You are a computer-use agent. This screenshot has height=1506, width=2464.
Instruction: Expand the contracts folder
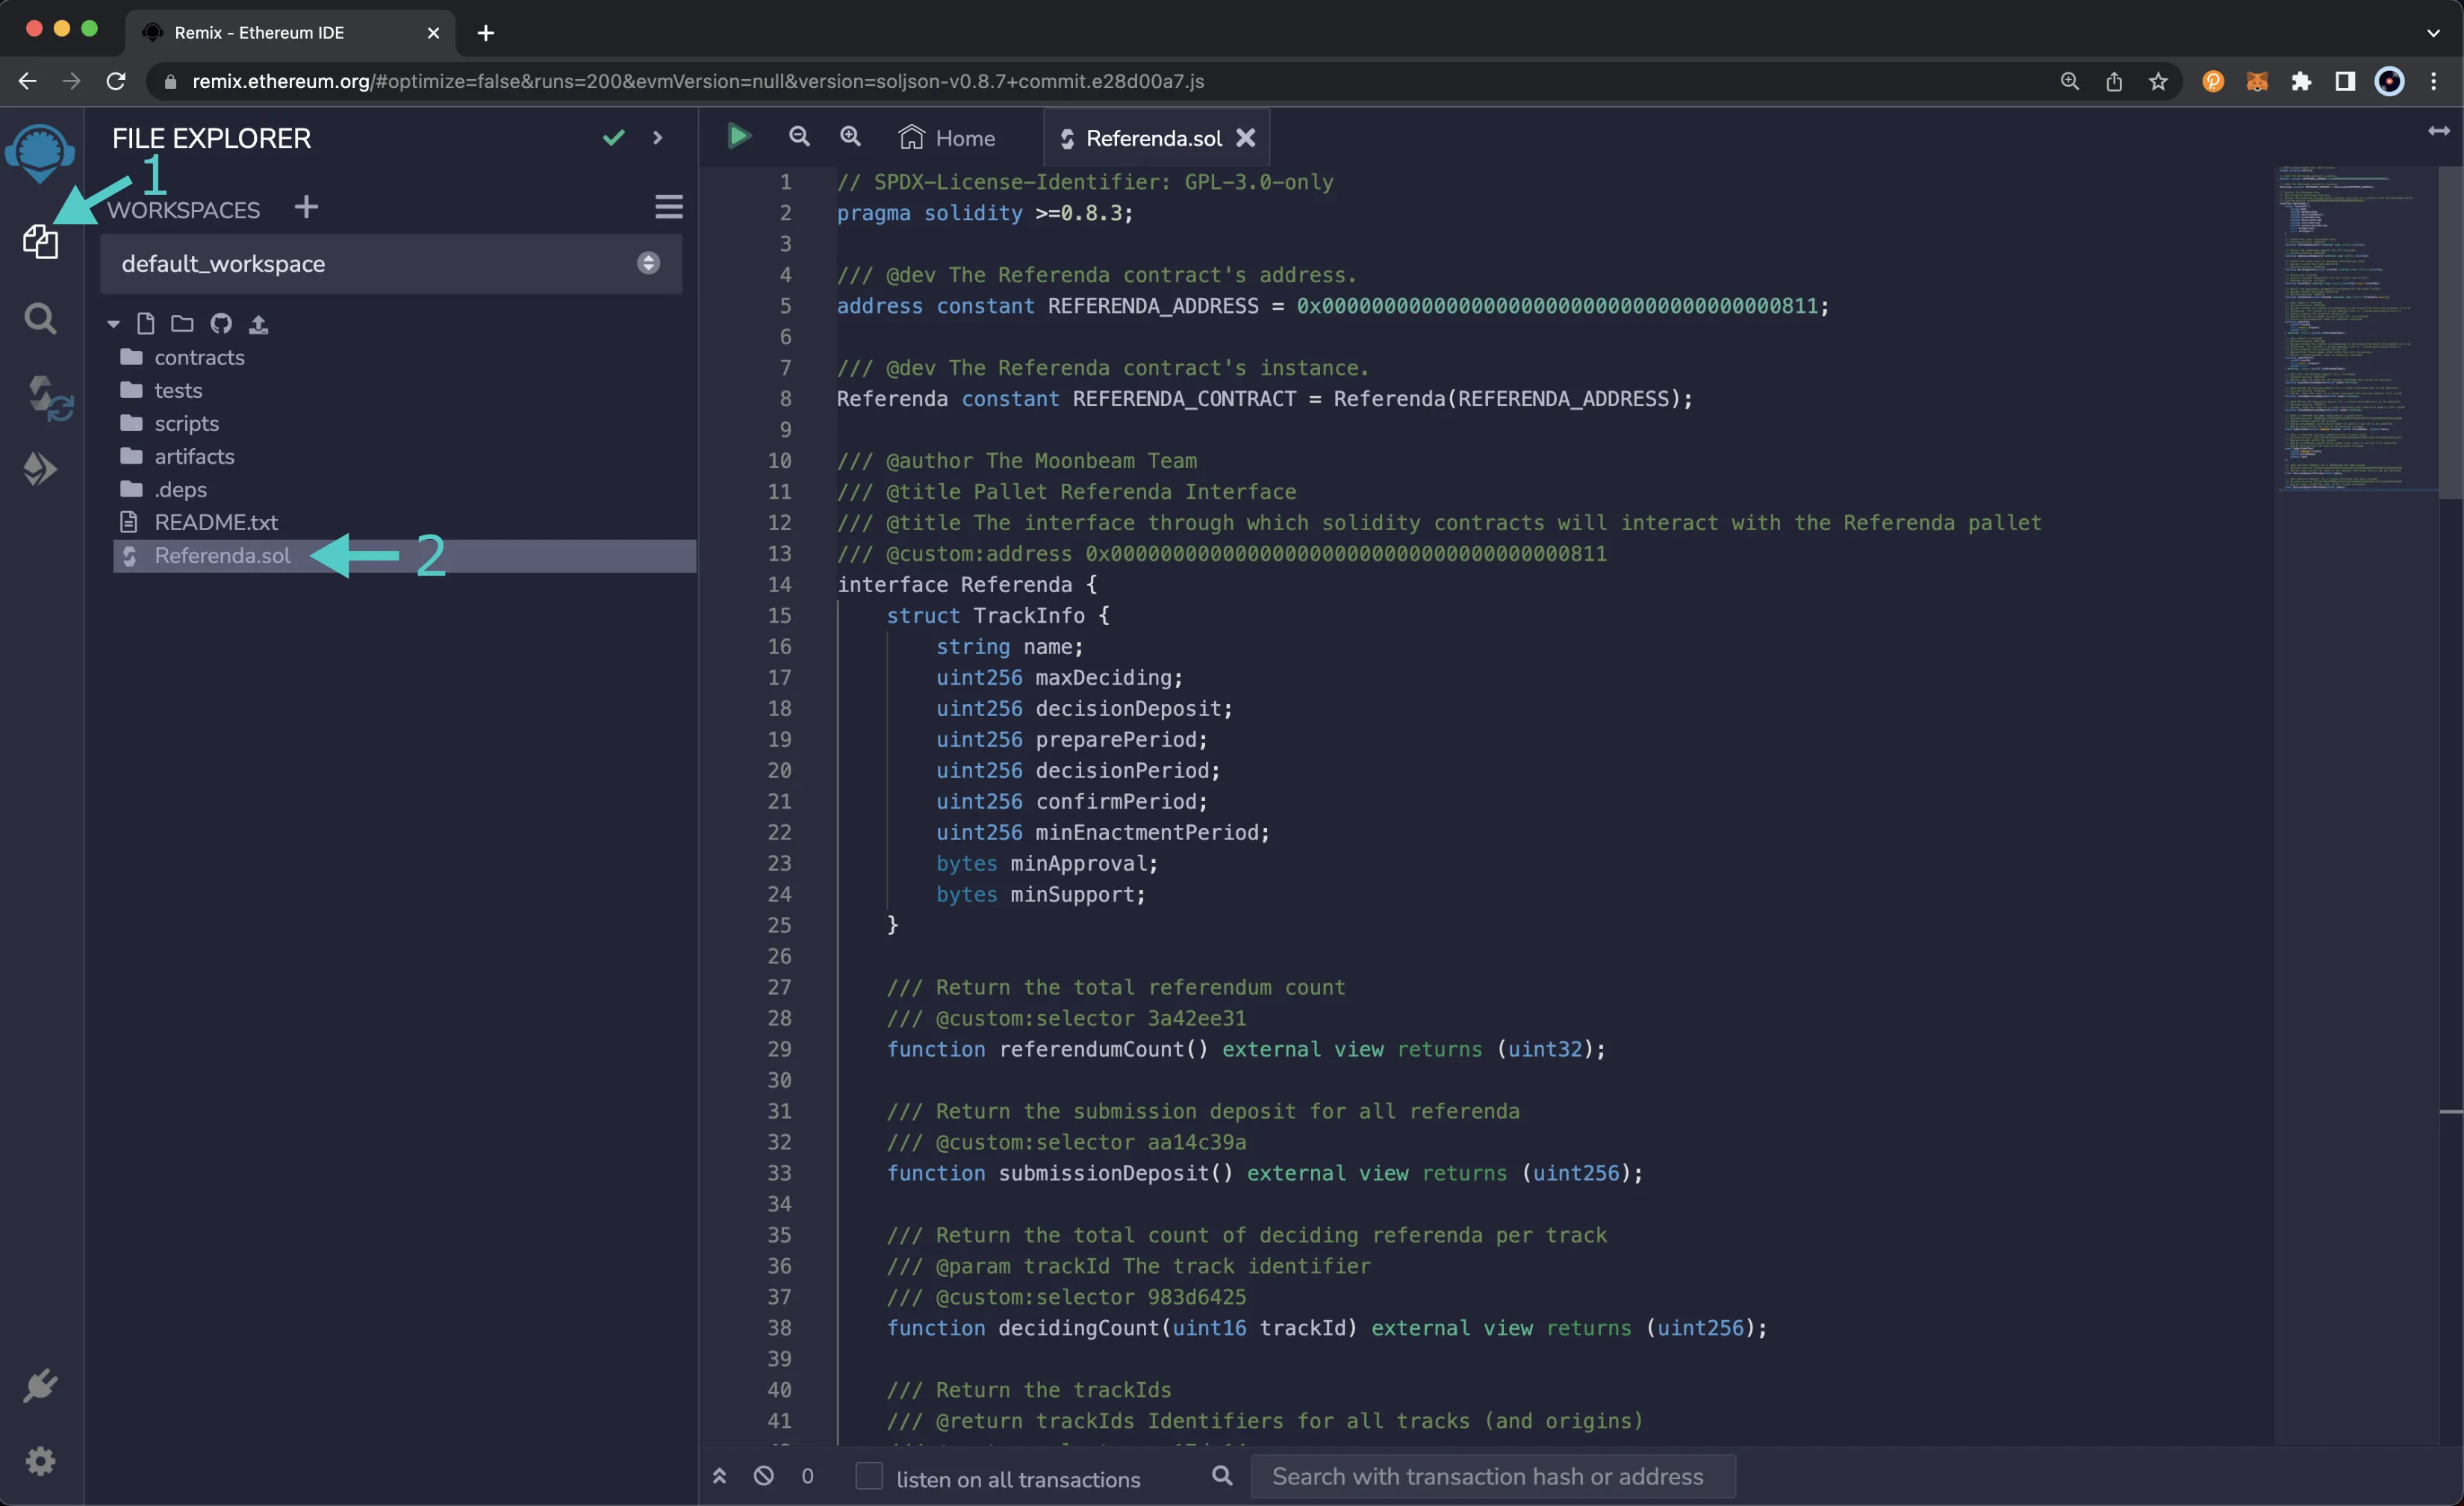(x=199, y=357)
